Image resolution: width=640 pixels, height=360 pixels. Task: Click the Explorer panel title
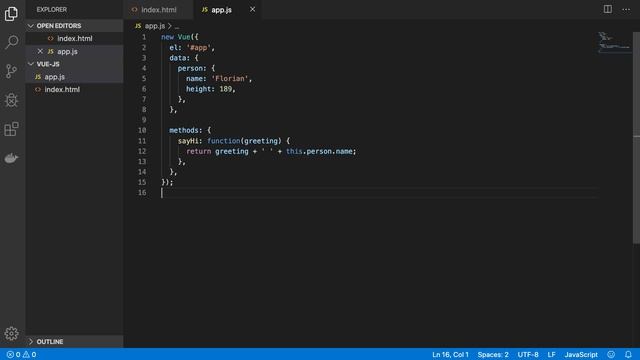51,9
